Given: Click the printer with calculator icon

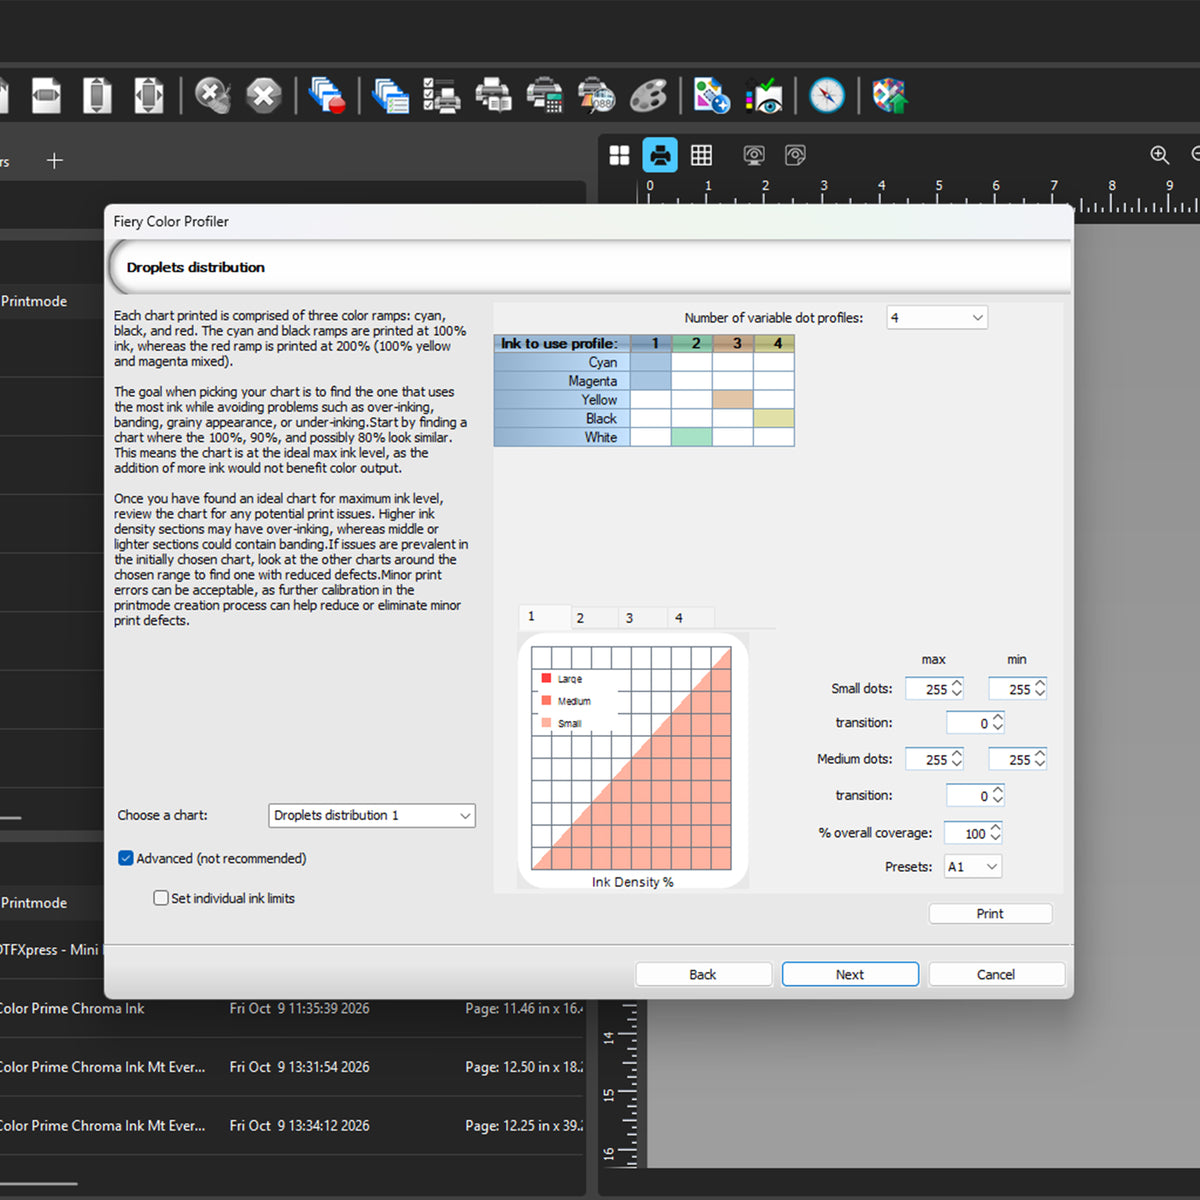Looking at the screenshot, I should coord(544,96).
